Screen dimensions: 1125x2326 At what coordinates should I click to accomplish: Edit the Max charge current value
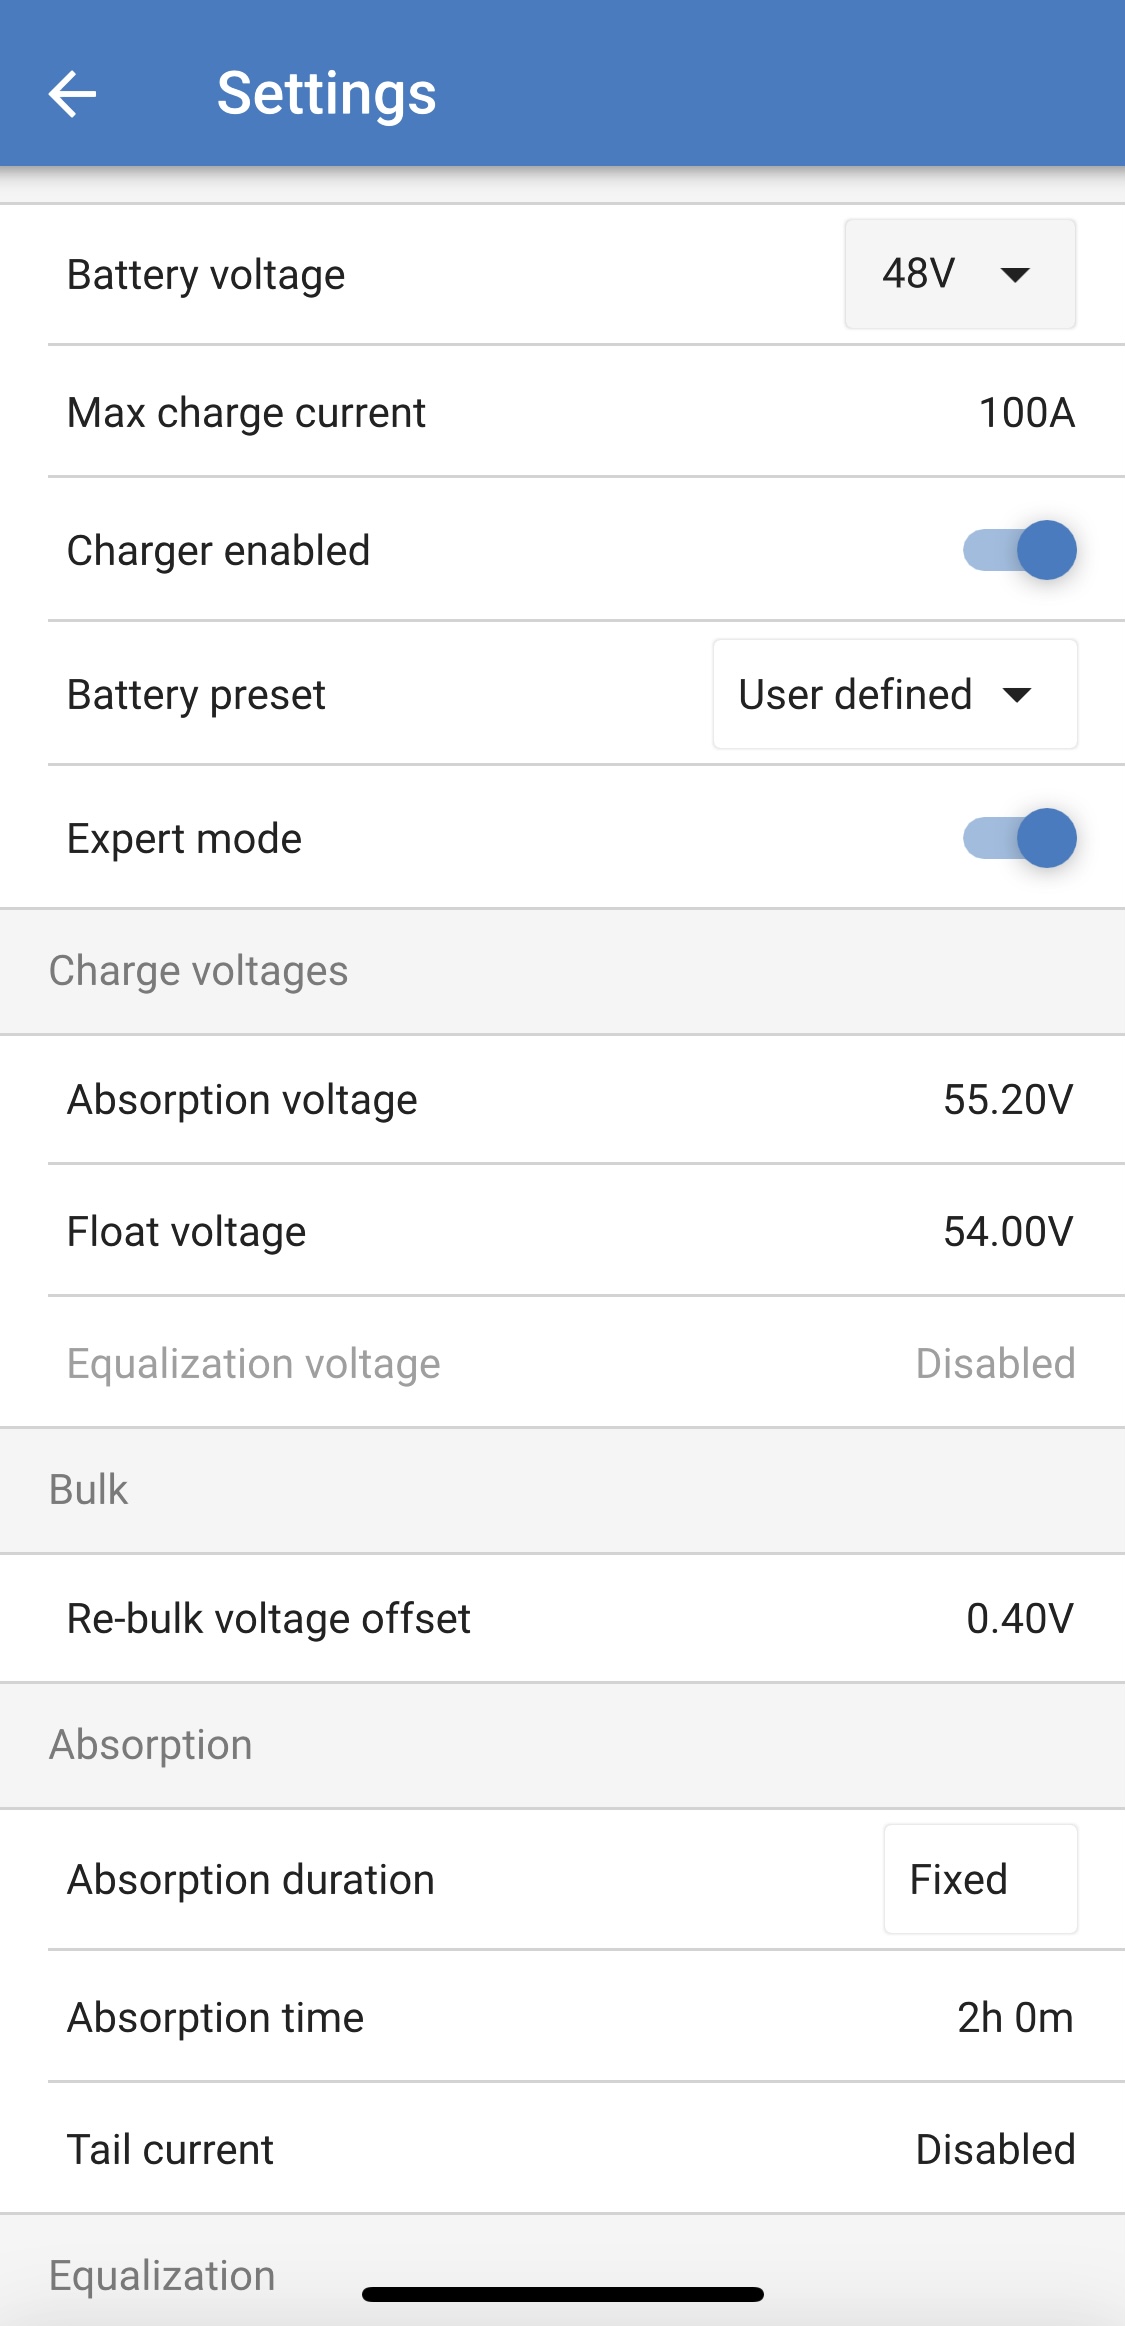click(1026, 413)
